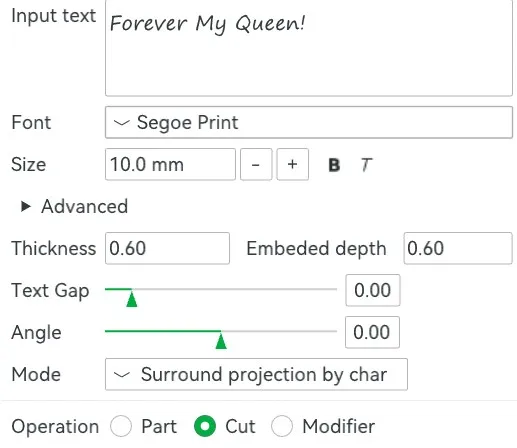
Task: Open the Segoe Print font dropdown
Action: [309, 122]
